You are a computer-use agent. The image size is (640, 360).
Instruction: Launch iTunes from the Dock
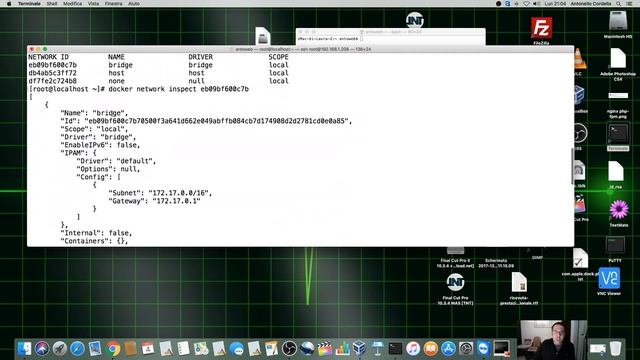point(413,349)
